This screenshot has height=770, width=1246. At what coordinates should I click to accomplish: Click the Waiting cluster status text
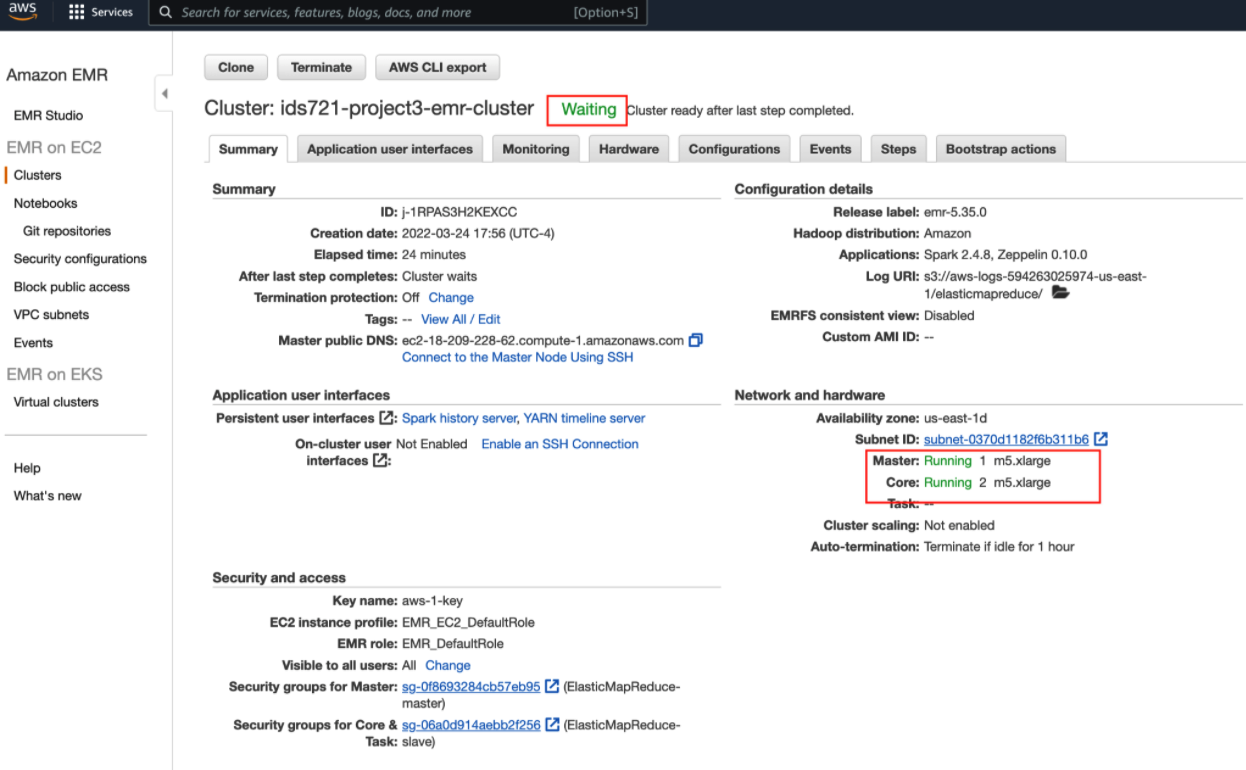point(588,110)
